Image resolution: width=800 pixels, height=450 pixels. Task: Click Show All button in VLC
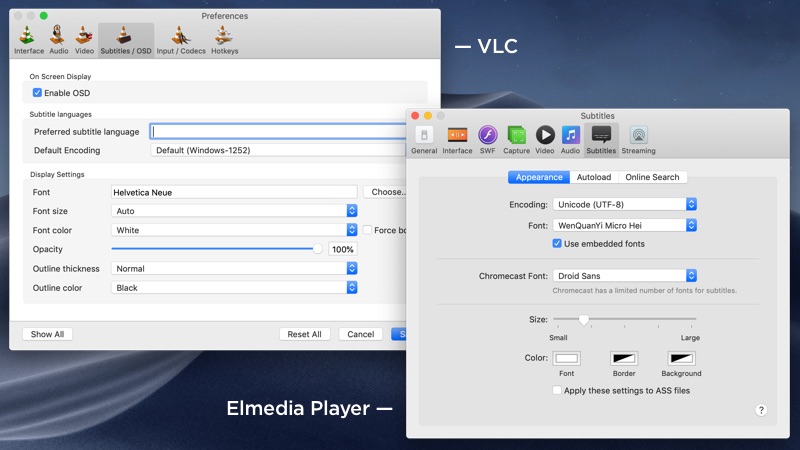coord(47,334)
